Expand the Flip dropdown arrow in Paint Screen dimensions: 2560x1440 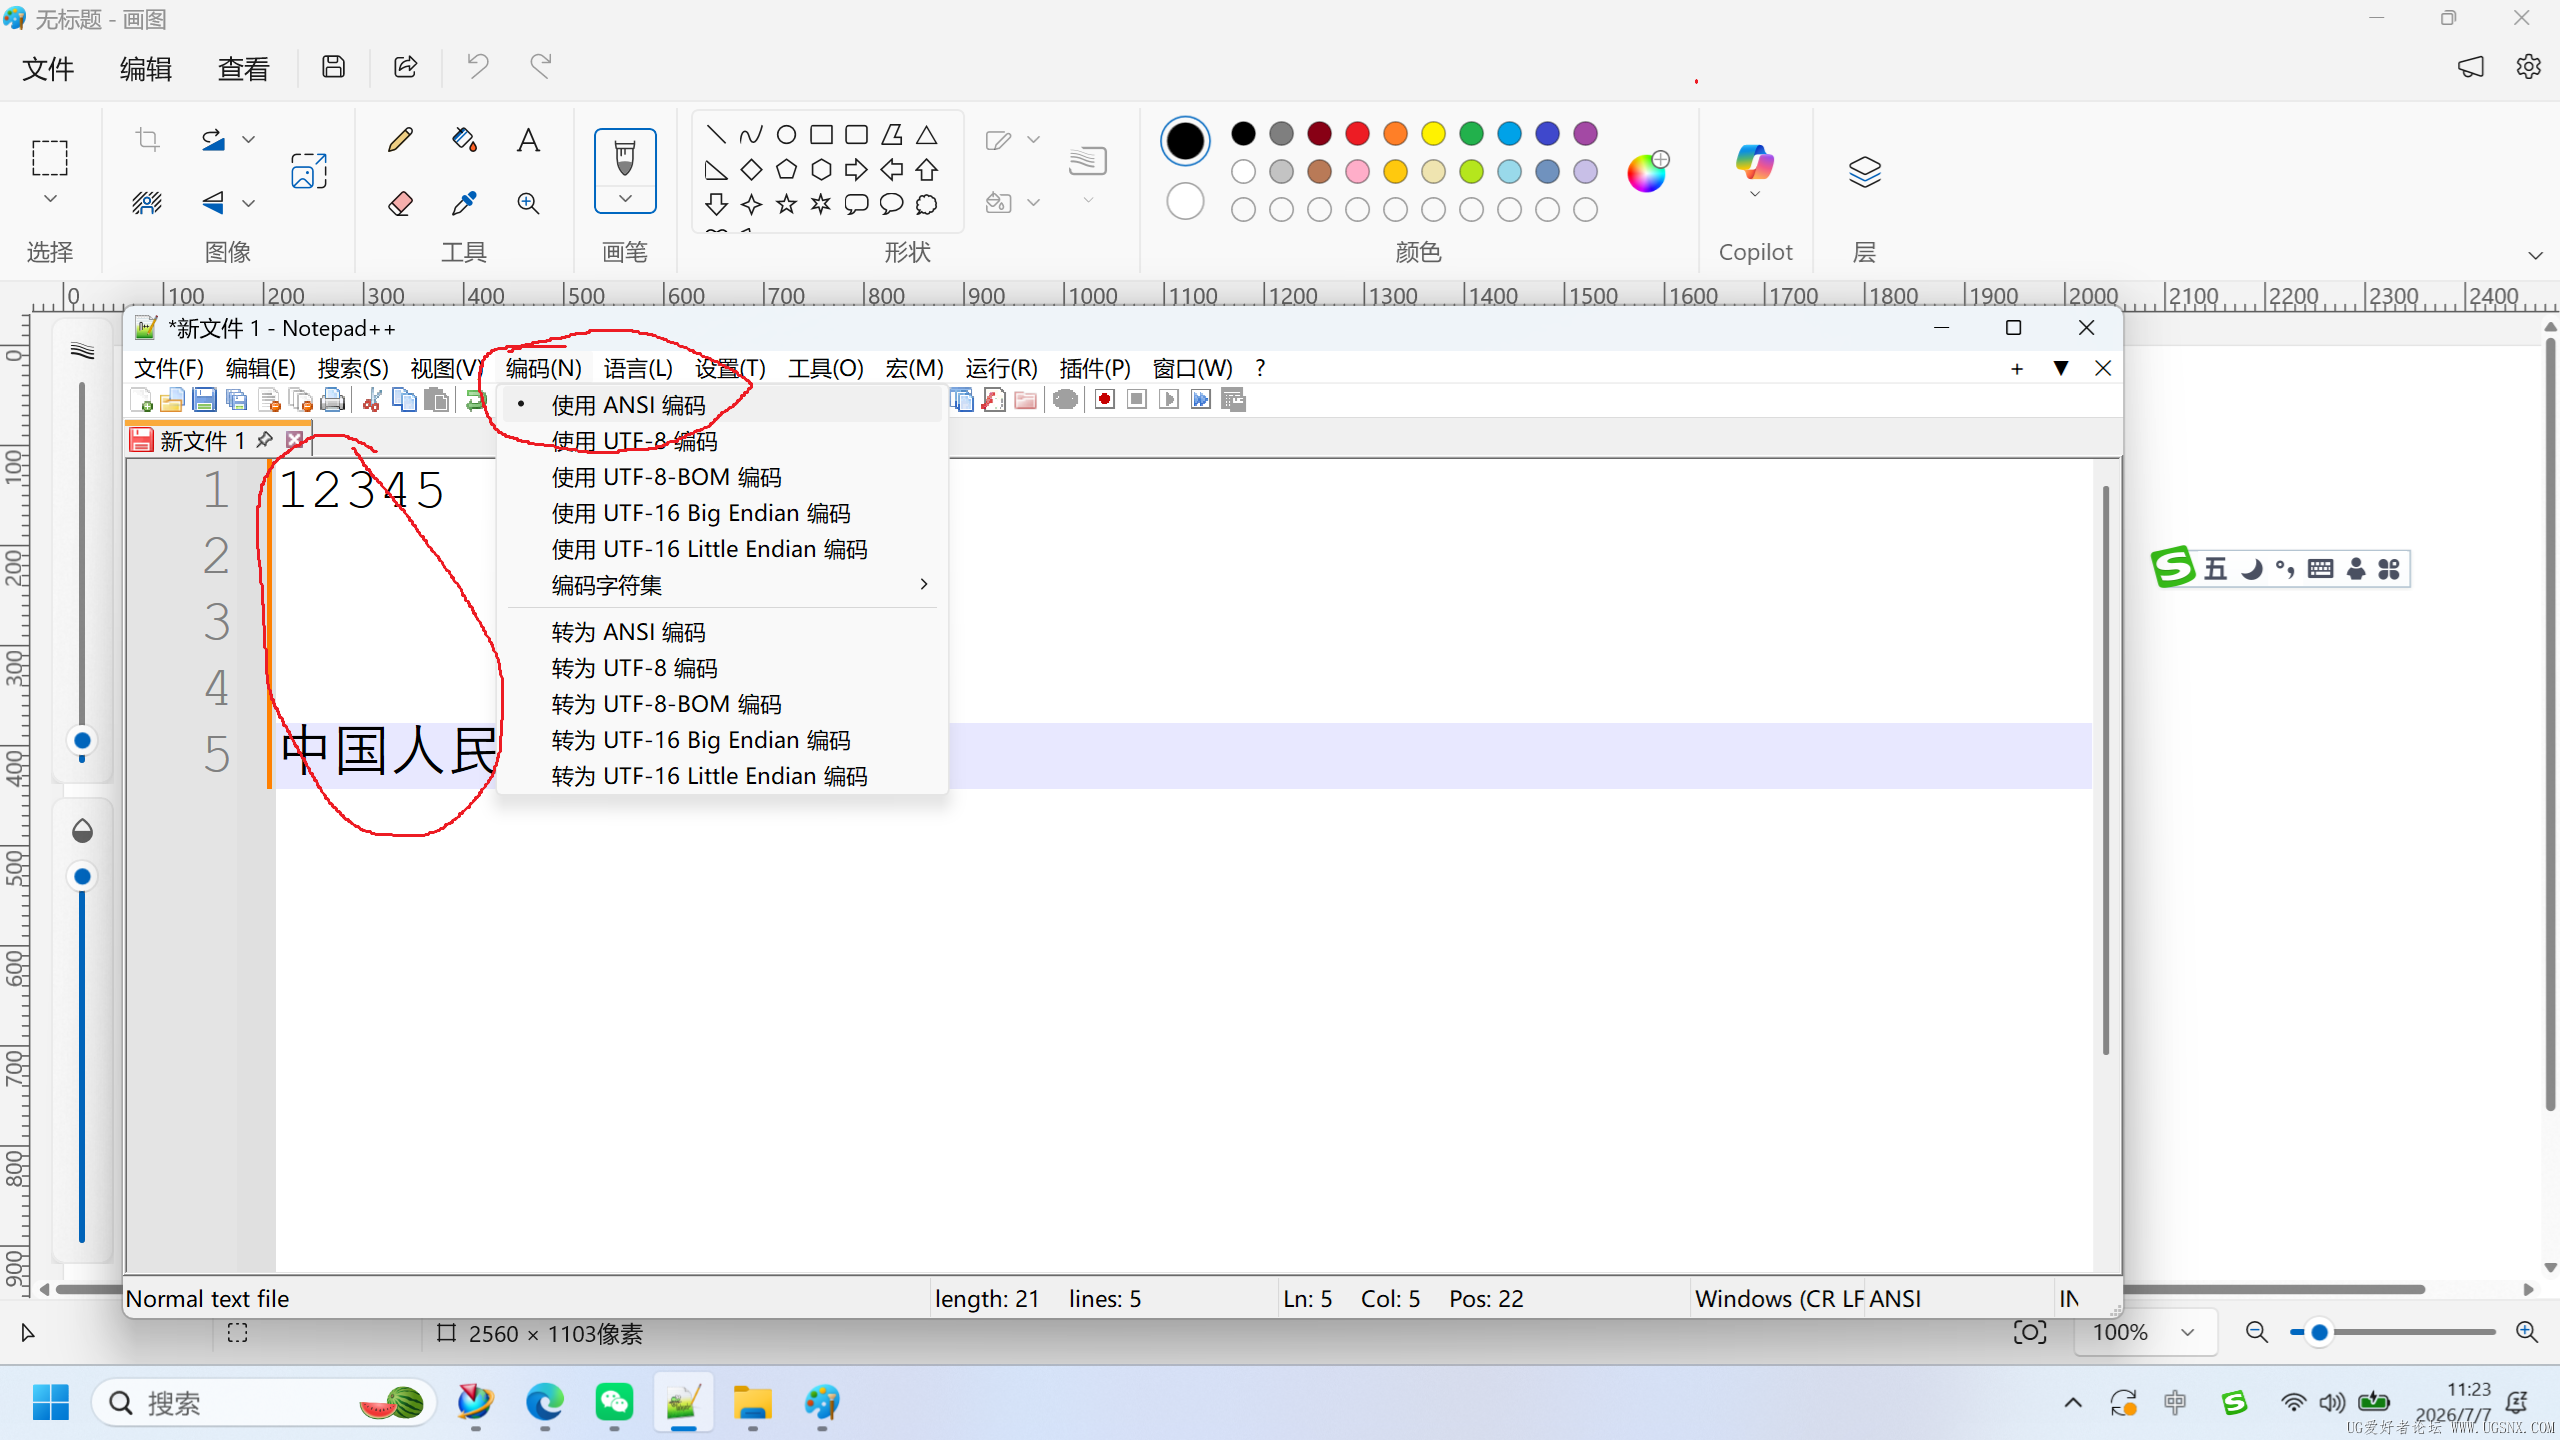coord(249,204)
